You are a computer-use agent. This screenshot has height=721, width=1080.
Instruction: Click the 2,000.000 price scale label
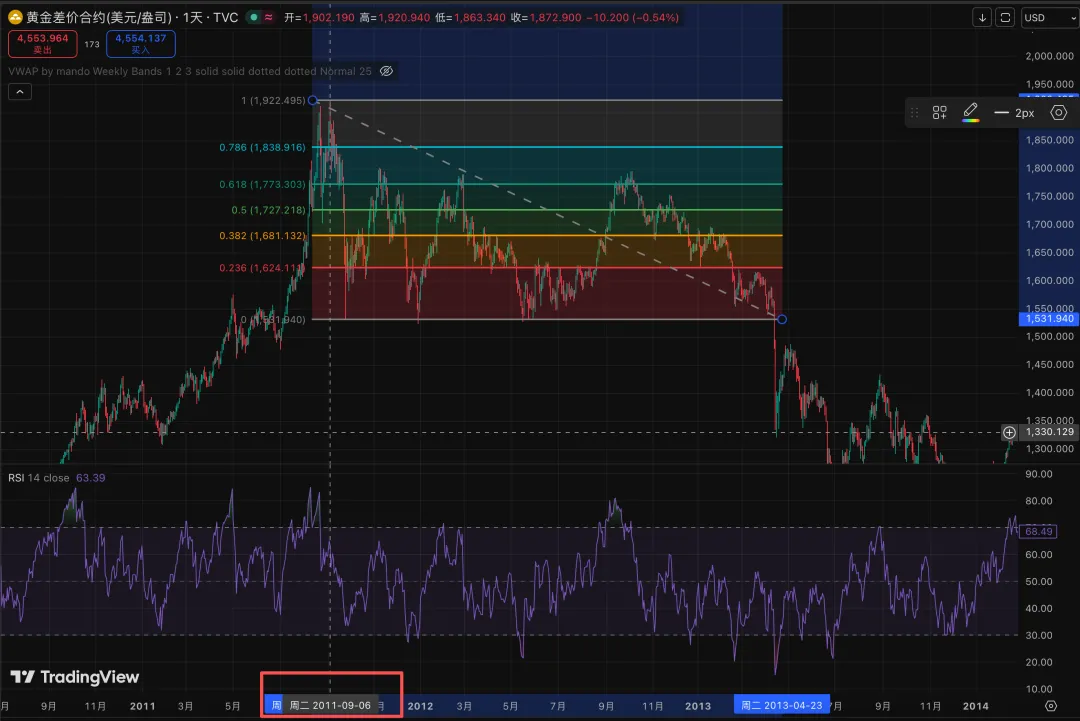[1049, 56]
